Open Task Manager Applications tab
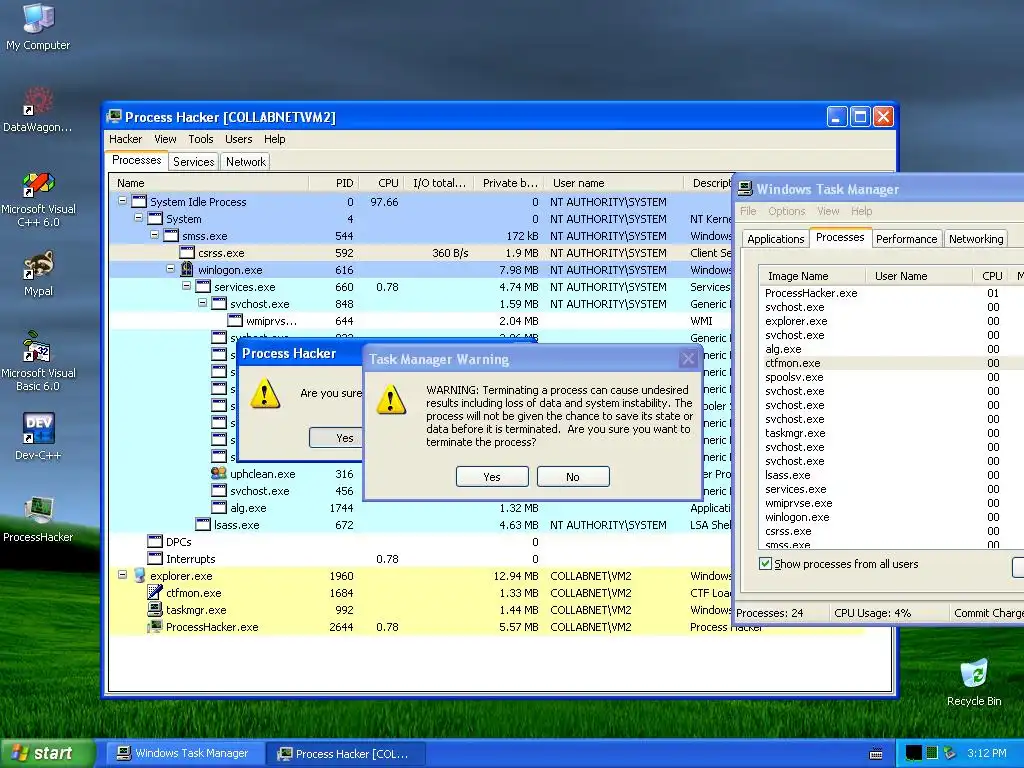Screen dimensions: 1024x768 click(775, 239)
